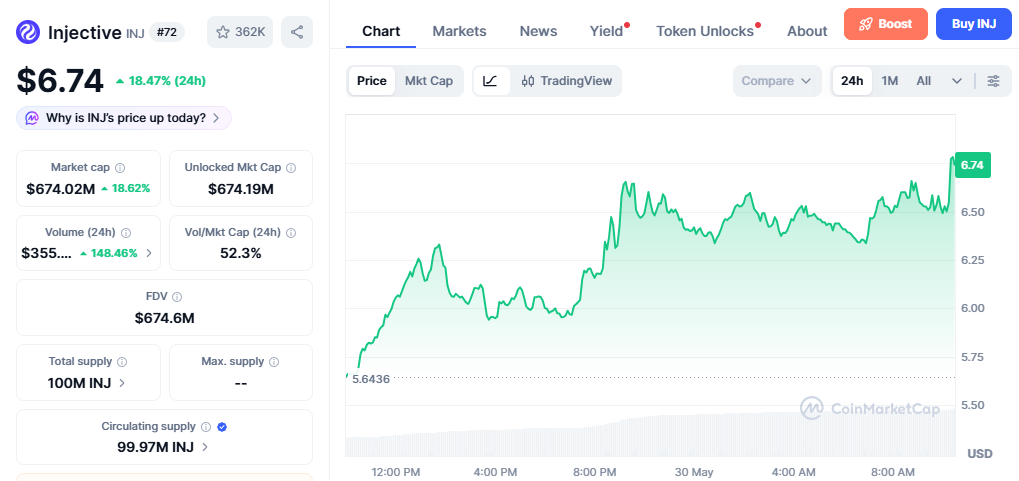The width and height of the screenshot is (1019, 481).
Task: Click the Buy INJ button
Action: click(x=974, y=24)
